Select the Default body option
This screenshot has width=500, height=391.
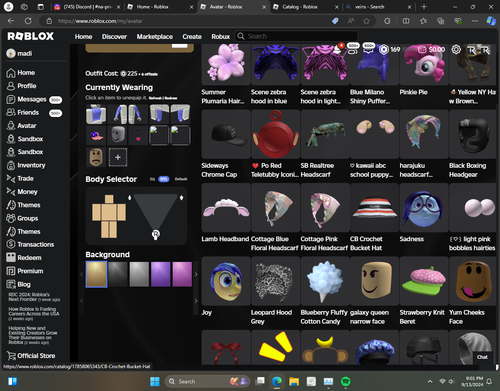click(181, 179)
